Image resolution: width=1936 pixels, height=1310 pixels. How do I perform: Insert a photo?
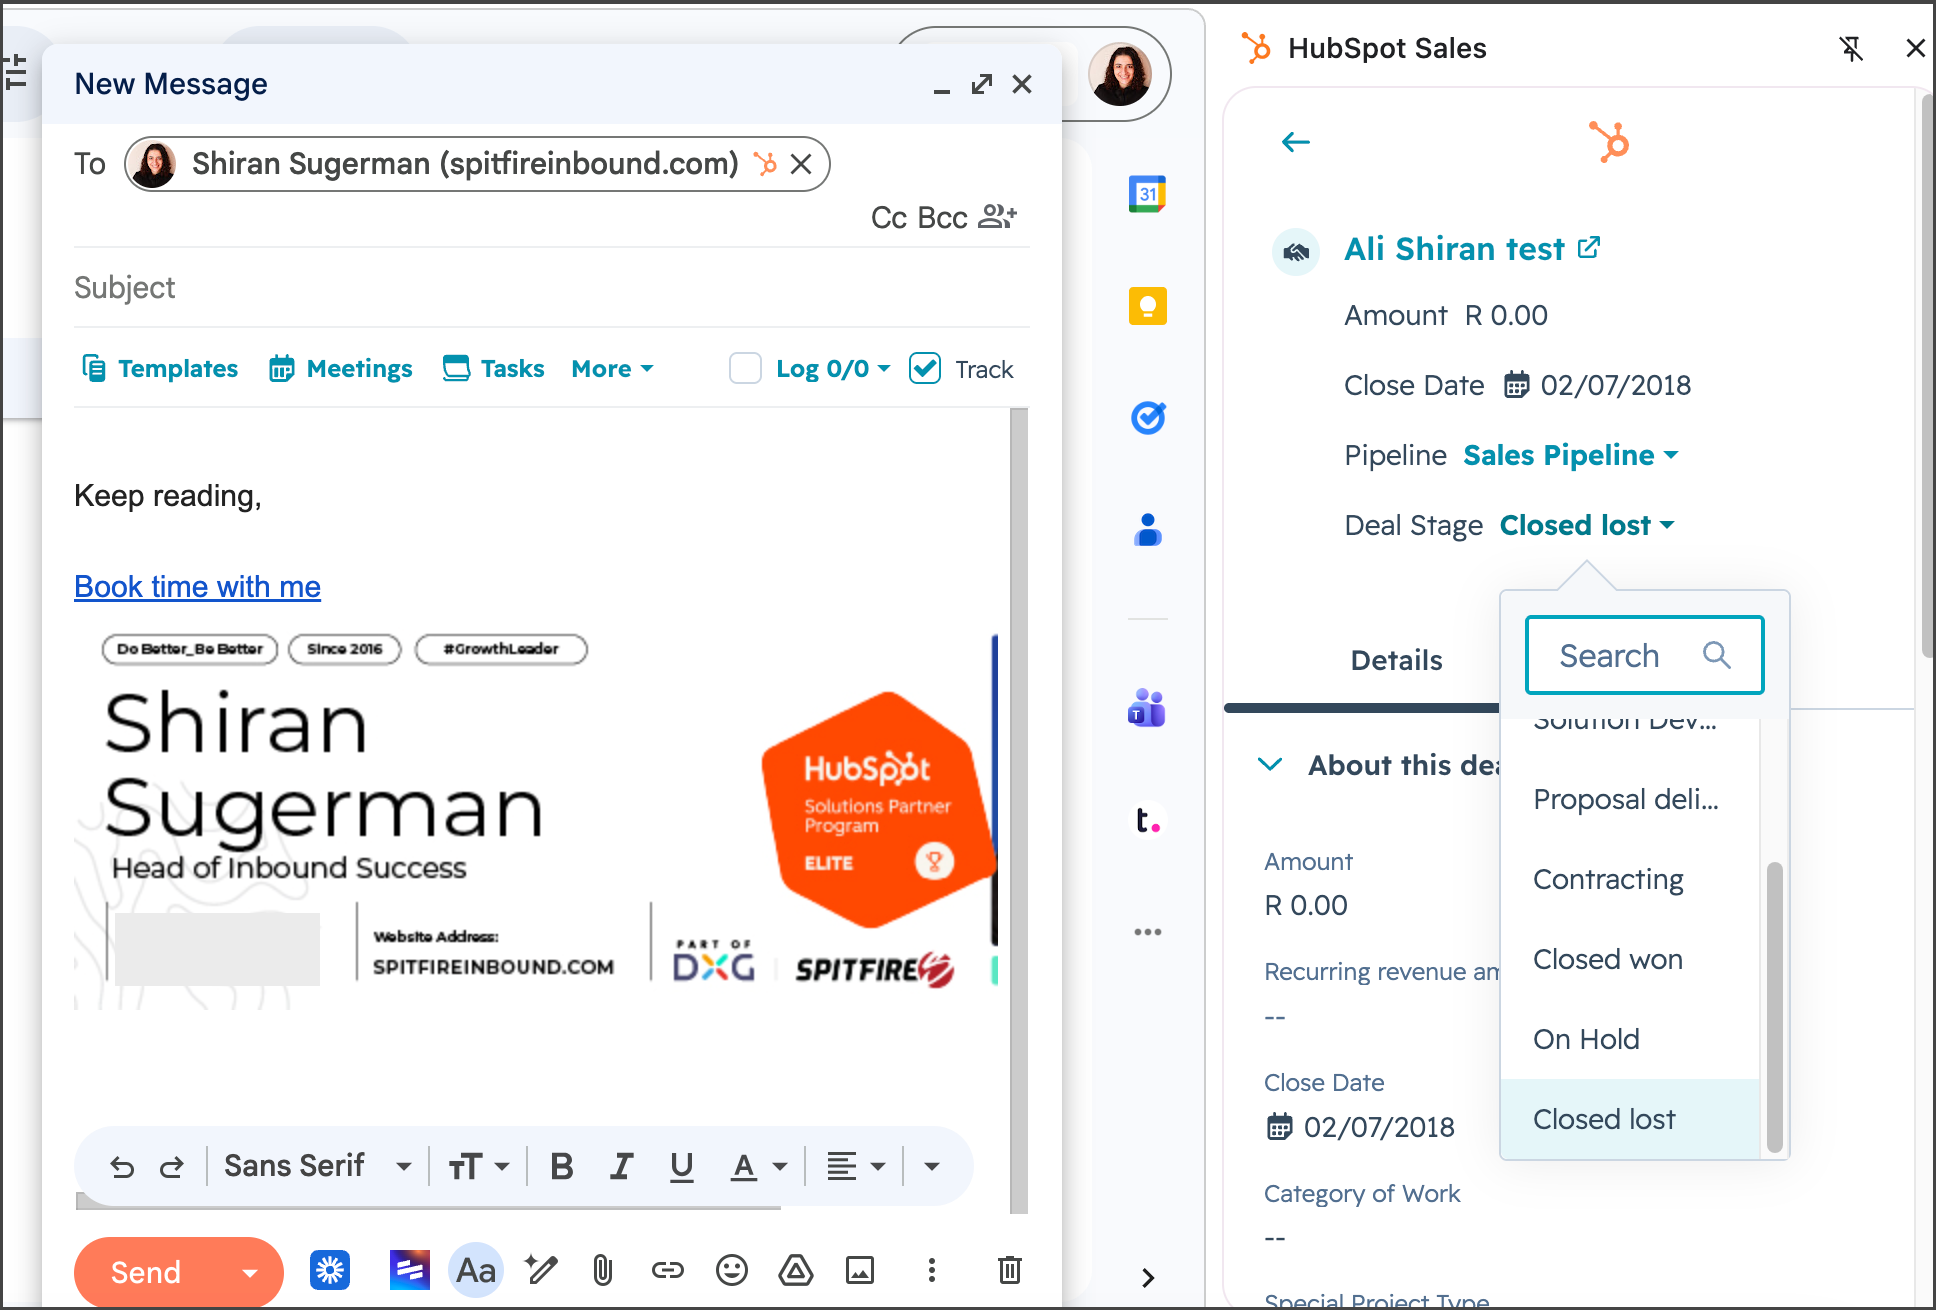[x=860, y=1271]
